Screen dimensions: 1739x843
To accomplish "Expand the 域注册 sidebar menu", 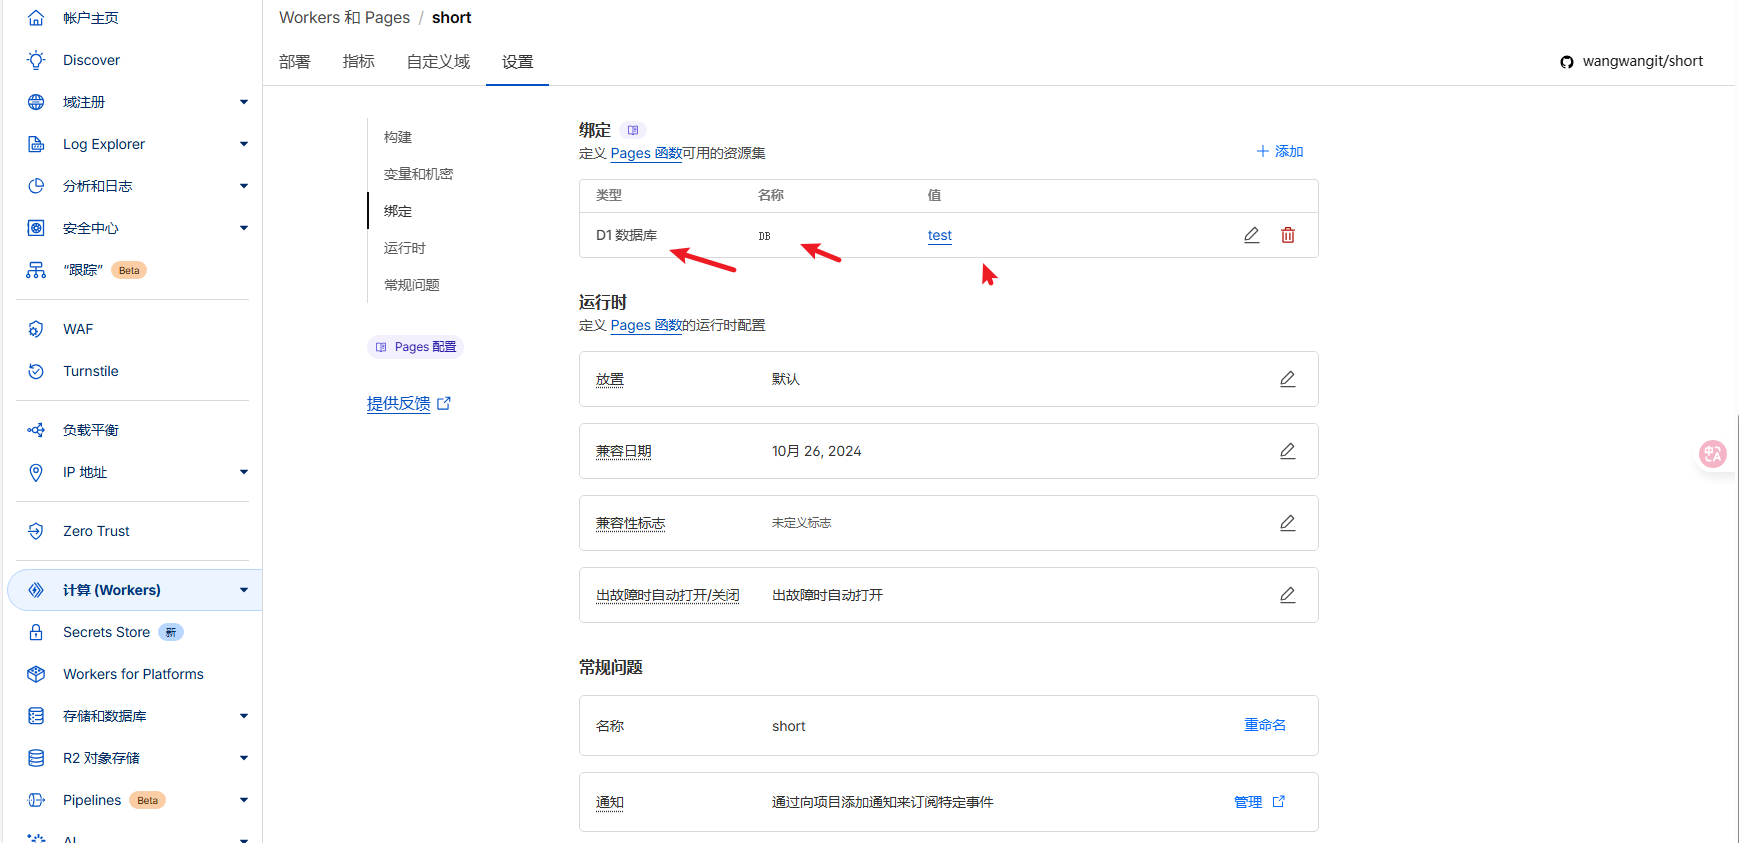I will (243, 102).
